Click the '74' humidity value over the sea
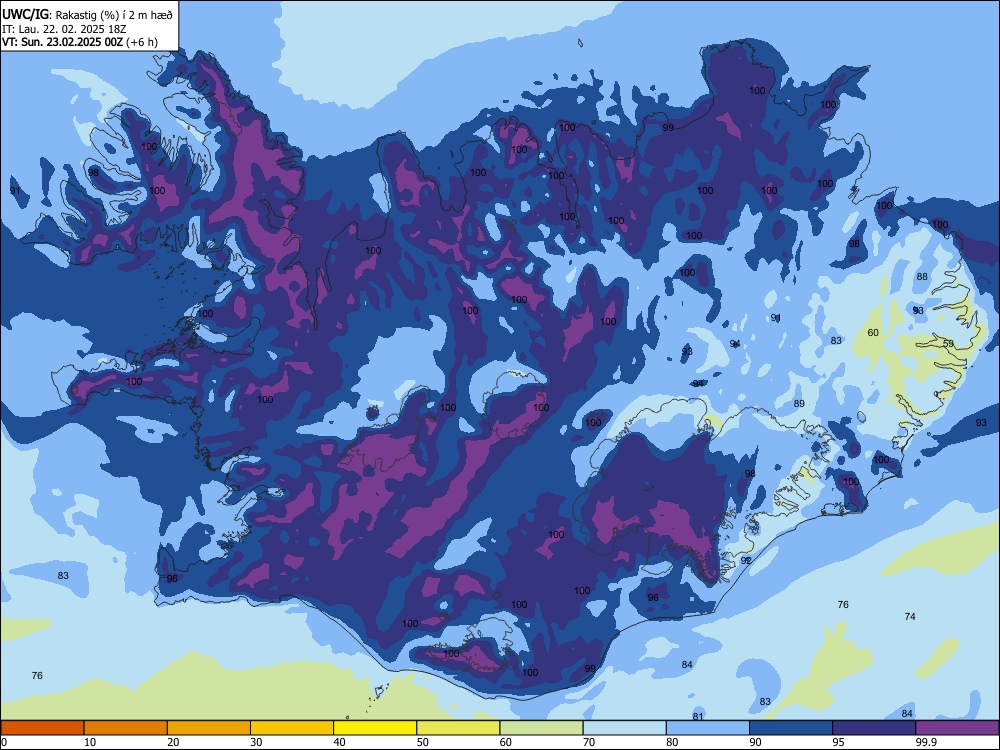 [910, 616]
